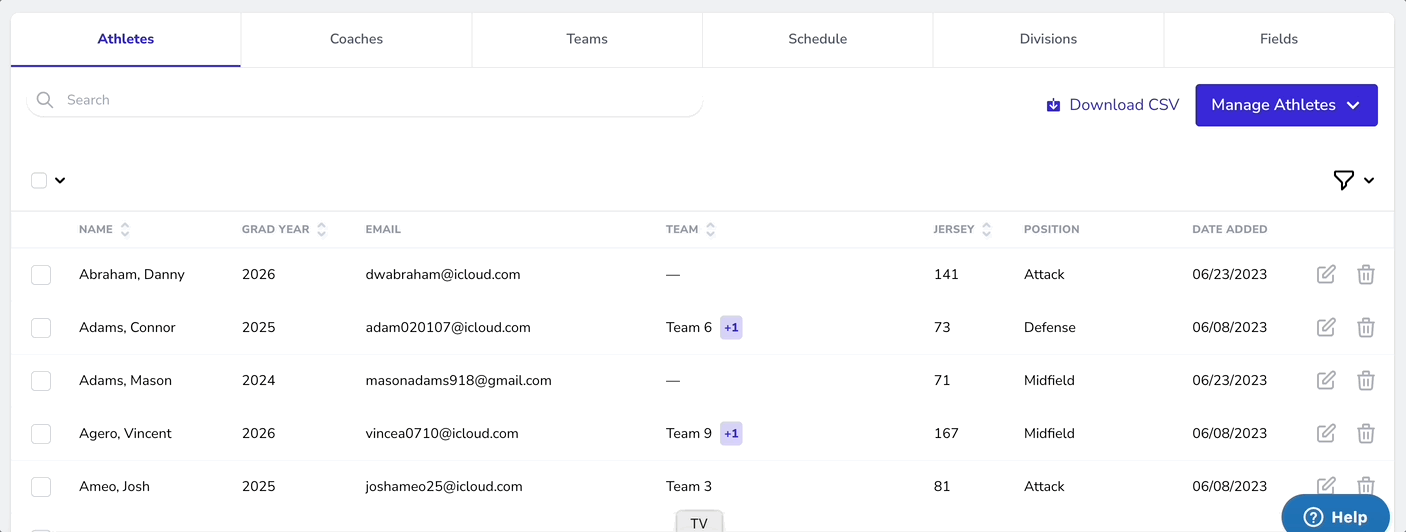Click edit pencil for Adams, Mason
The image size is (1406, 532).
(x=1326, y=380)
